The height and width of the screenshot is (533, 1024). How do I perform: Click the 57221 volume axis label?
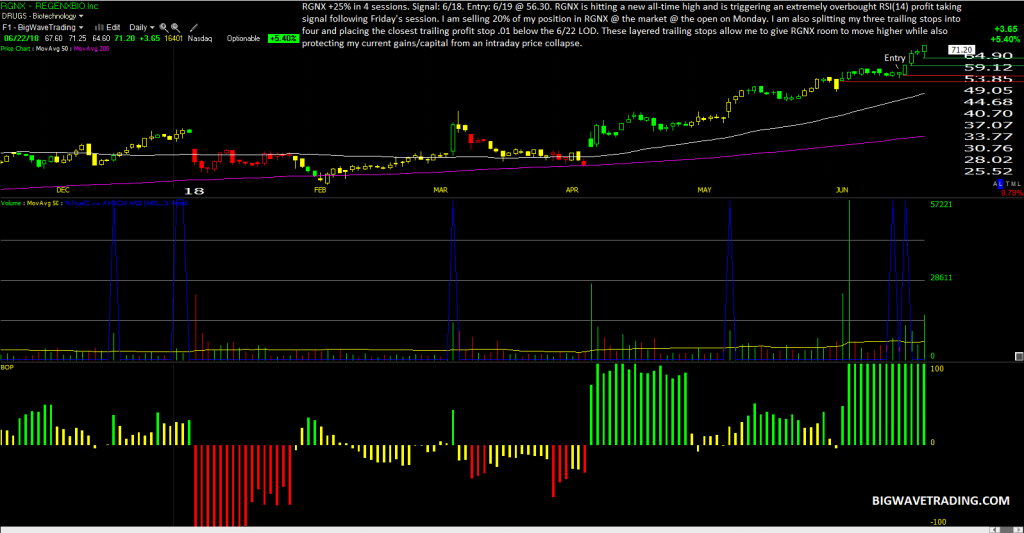coord(941,204)
